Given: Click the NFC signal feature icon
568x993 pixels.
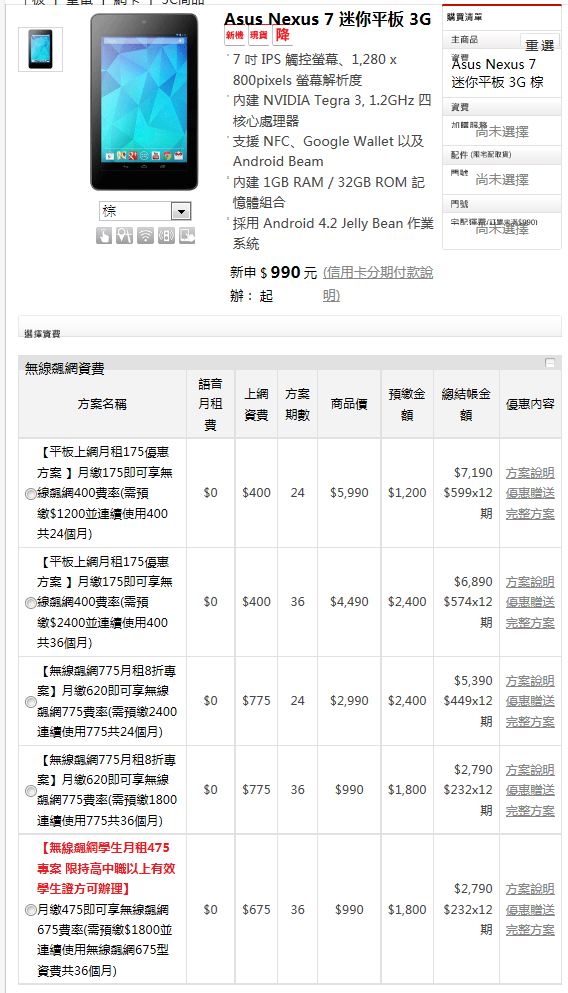Looking at the screenshot, I should tap(167, 236).
